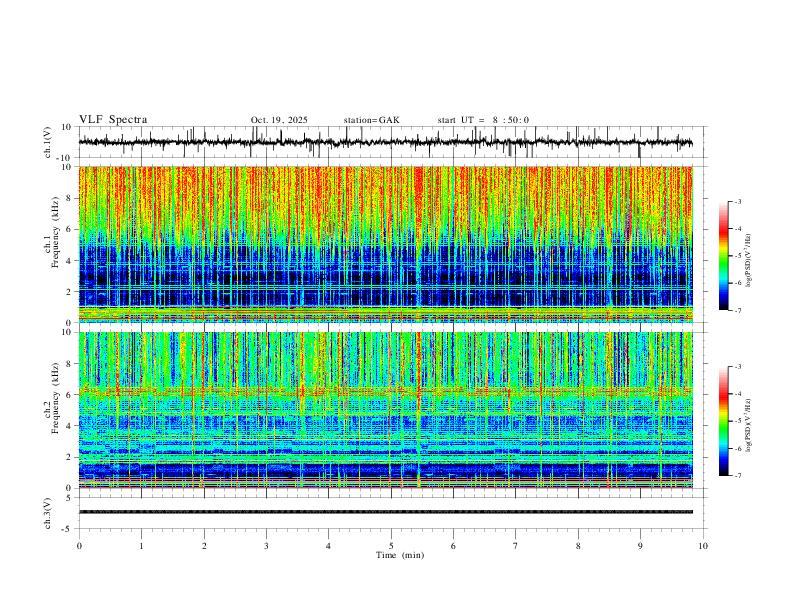Image resolution: width=792 pixels, height=612 pixels.
Task: Click the "station=GAK" header label
Action: pos(371,120)
